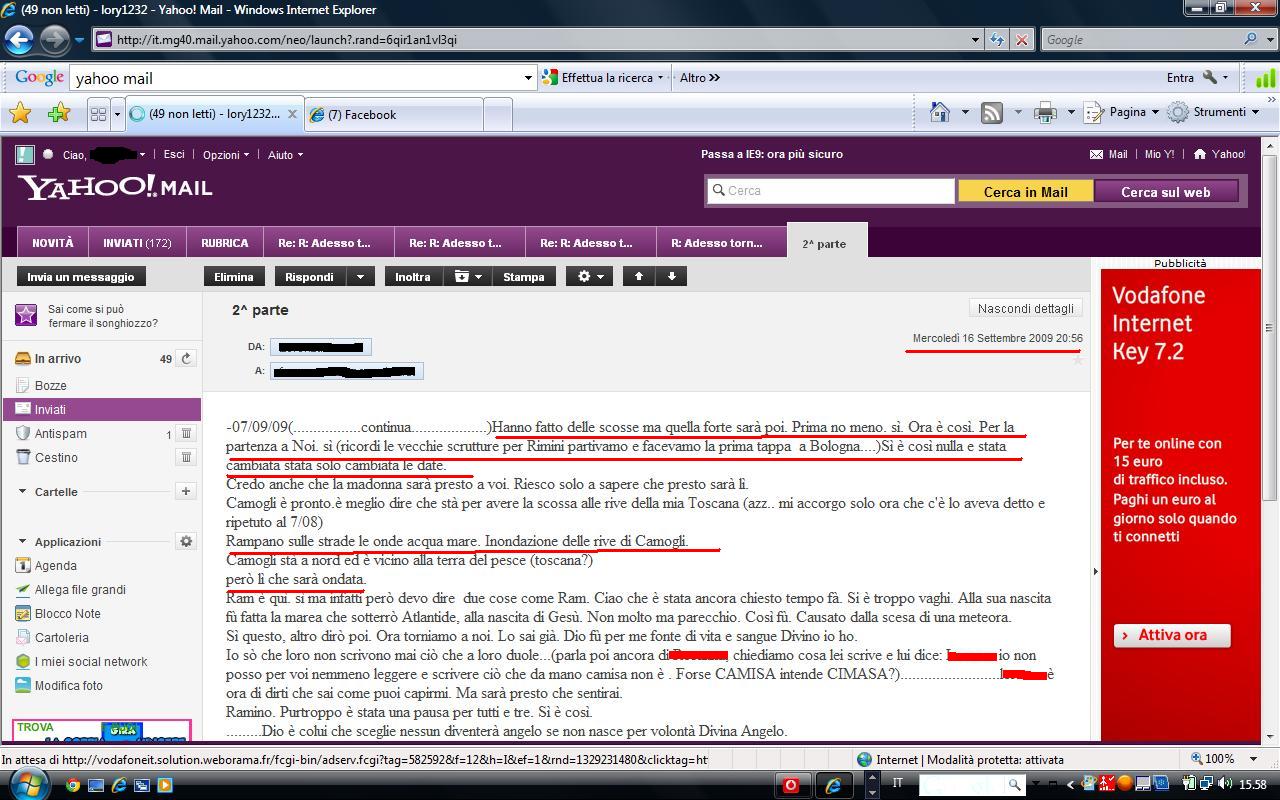Open the message actions gear menu

[x=591, y=276]
